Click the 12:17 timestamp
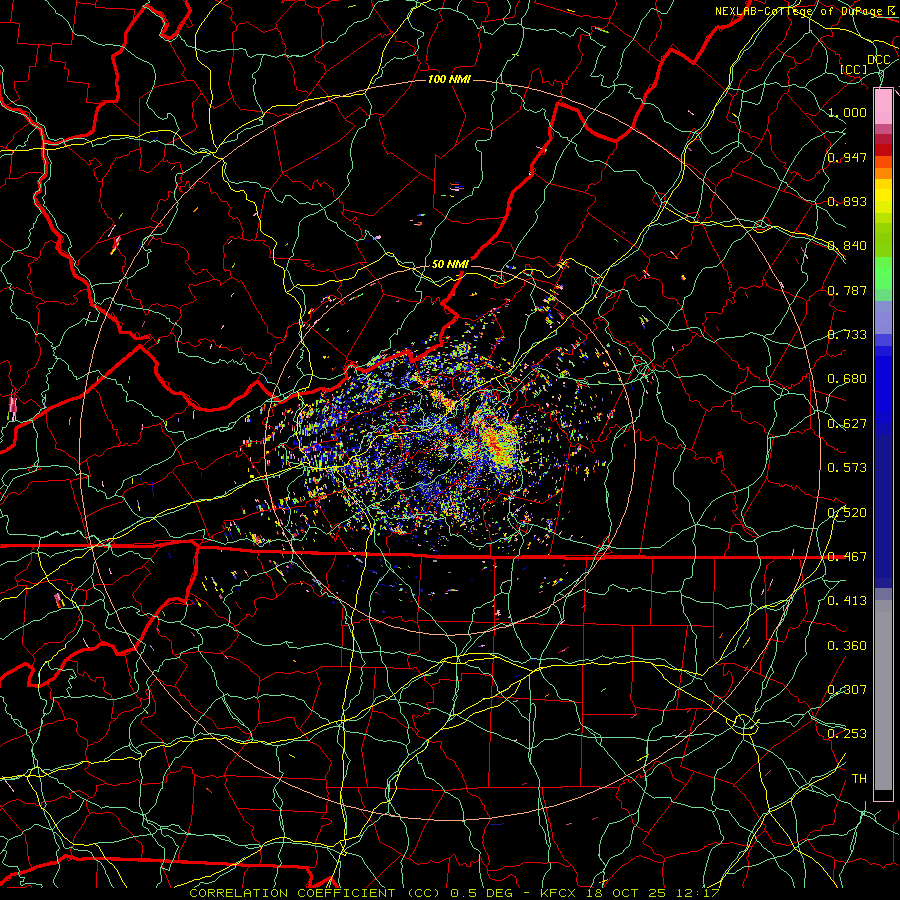900x900 pixels. click(x=699, y=893)
